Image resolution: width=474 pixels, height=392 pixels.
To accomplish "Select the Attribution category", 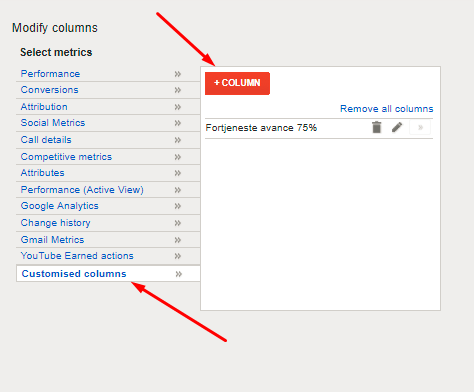I will tap(44, 107).
